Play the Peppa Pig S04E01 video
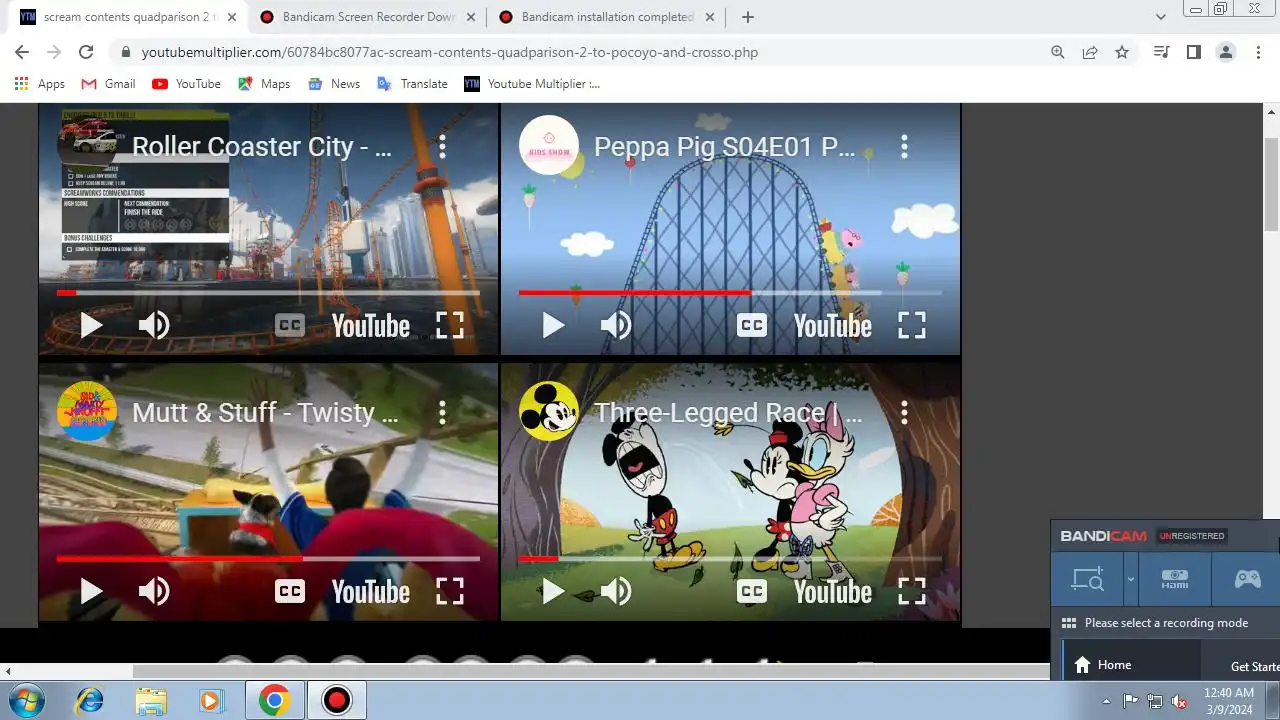The image size is (1280, 720). (x=553, y=326)
